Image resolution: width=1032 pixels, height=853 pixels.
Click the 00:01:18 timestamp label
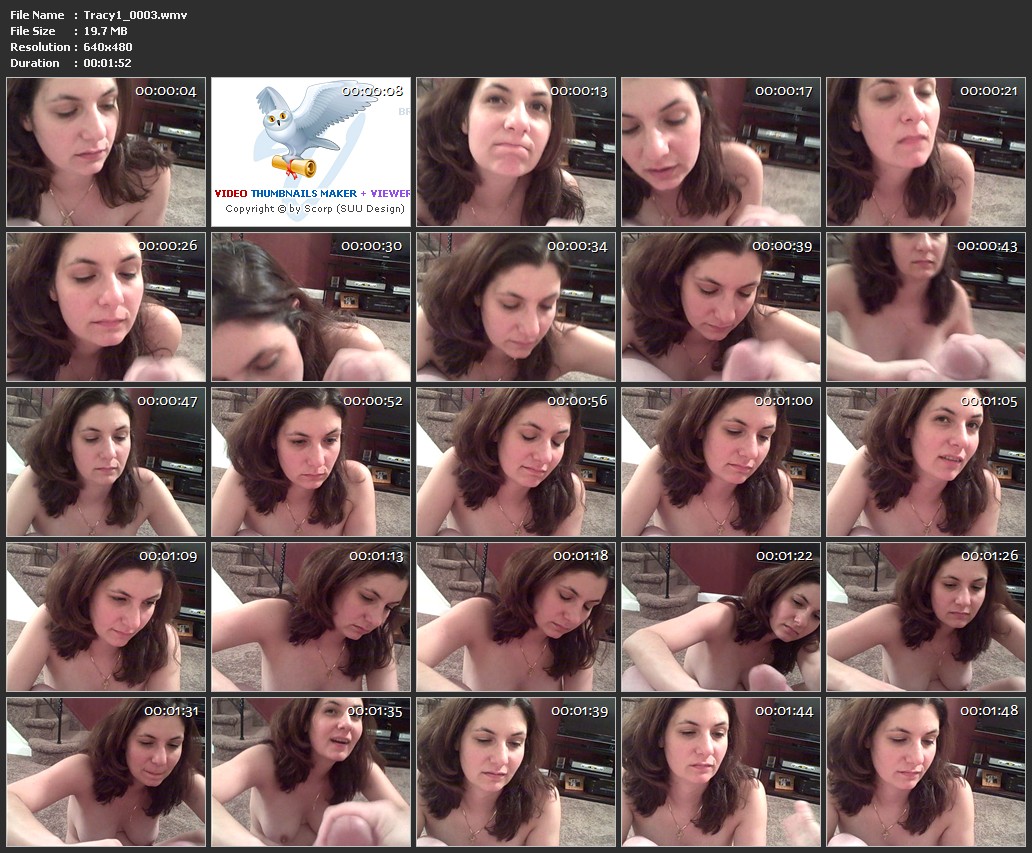click(x=580, y=555)
